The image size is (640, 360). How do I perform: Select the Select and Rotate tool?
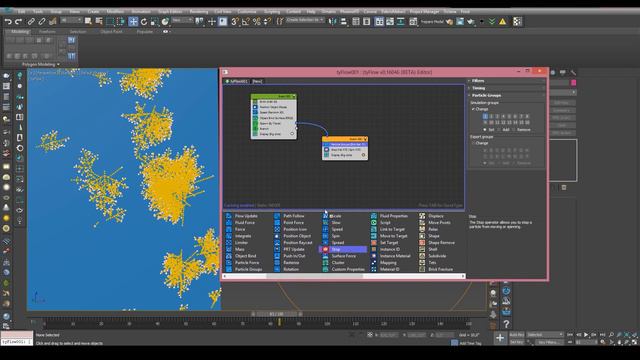tap(144, 22)
